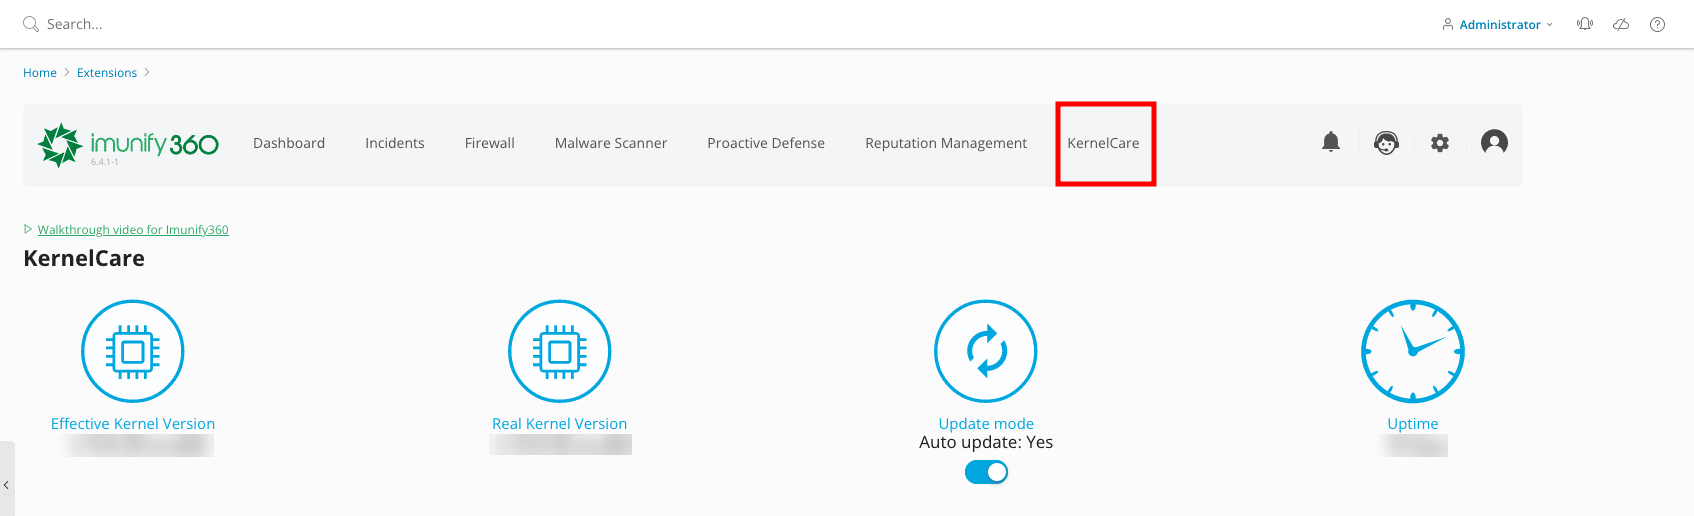
Task: Open Walkthrough video for Imunify360 link
Action: (133, 230)
